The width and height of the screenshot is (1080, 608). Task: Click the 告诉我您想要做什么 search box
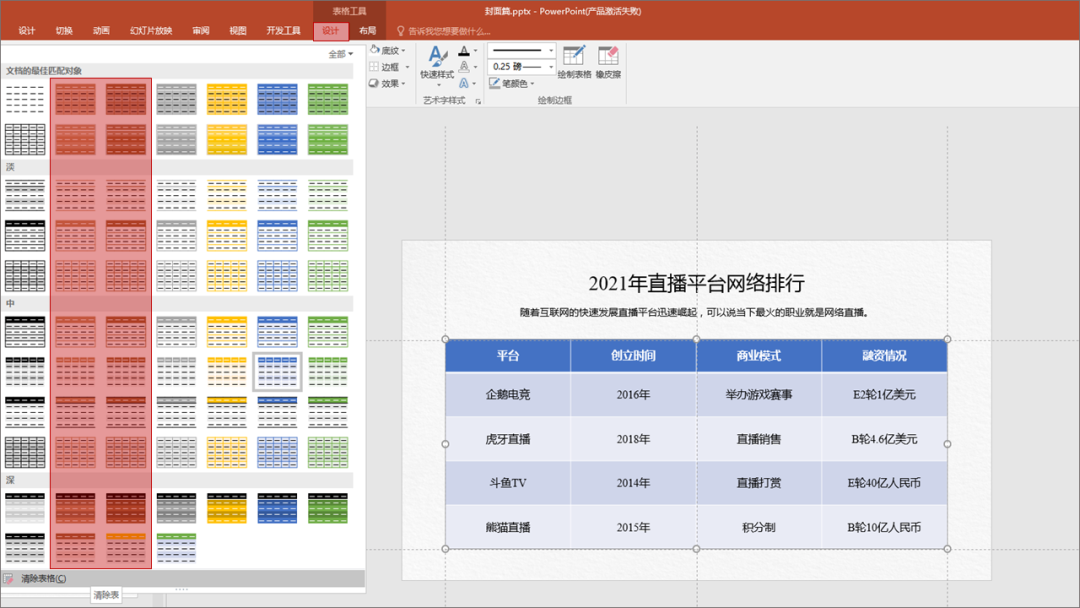pos(449,31)
